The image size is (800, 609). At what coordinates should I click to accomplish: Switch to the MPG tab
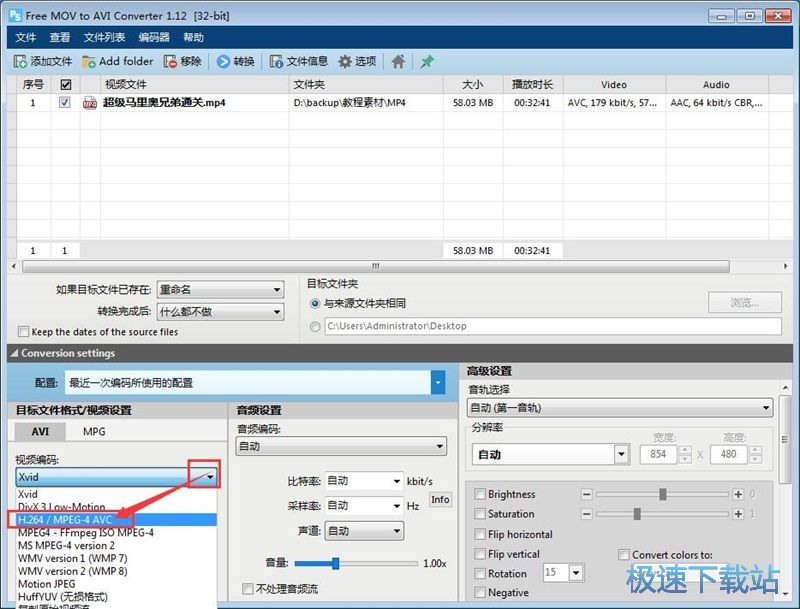[x=94, y=432]
